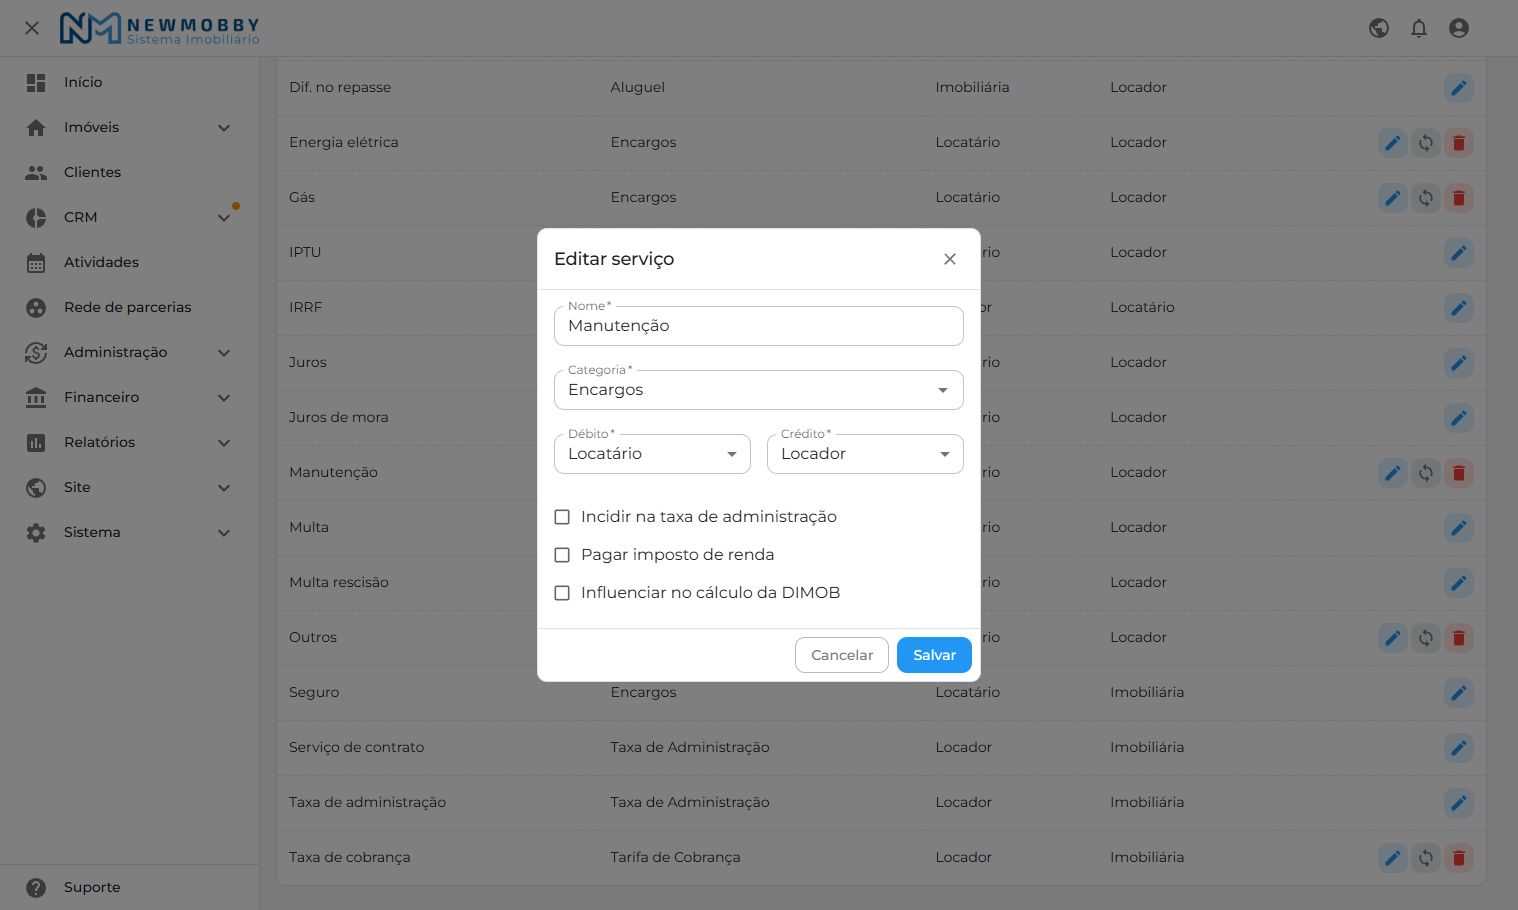The image size is (1518, 910).
Task: Go to Início in the sidebar
Action: click(130, 82)
